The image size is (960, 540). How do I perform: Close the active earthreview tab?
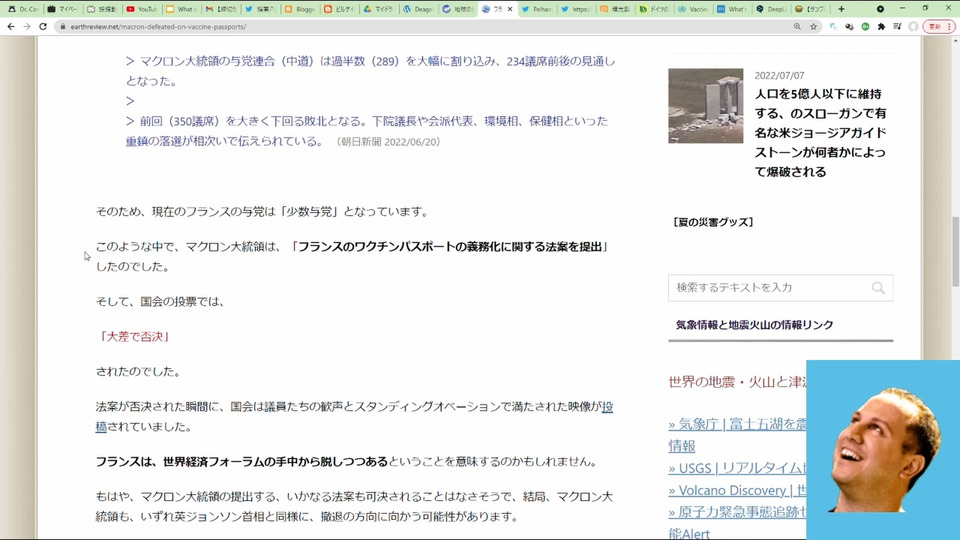coord(510,9)
